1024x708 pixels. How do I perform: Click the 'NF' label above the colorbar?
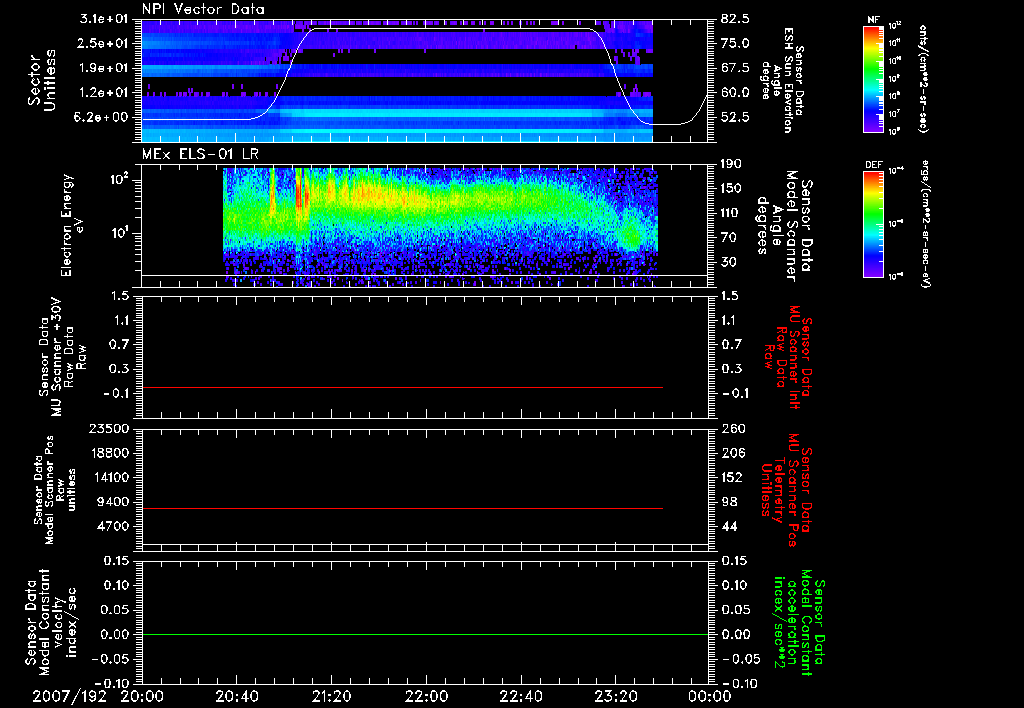873,20
